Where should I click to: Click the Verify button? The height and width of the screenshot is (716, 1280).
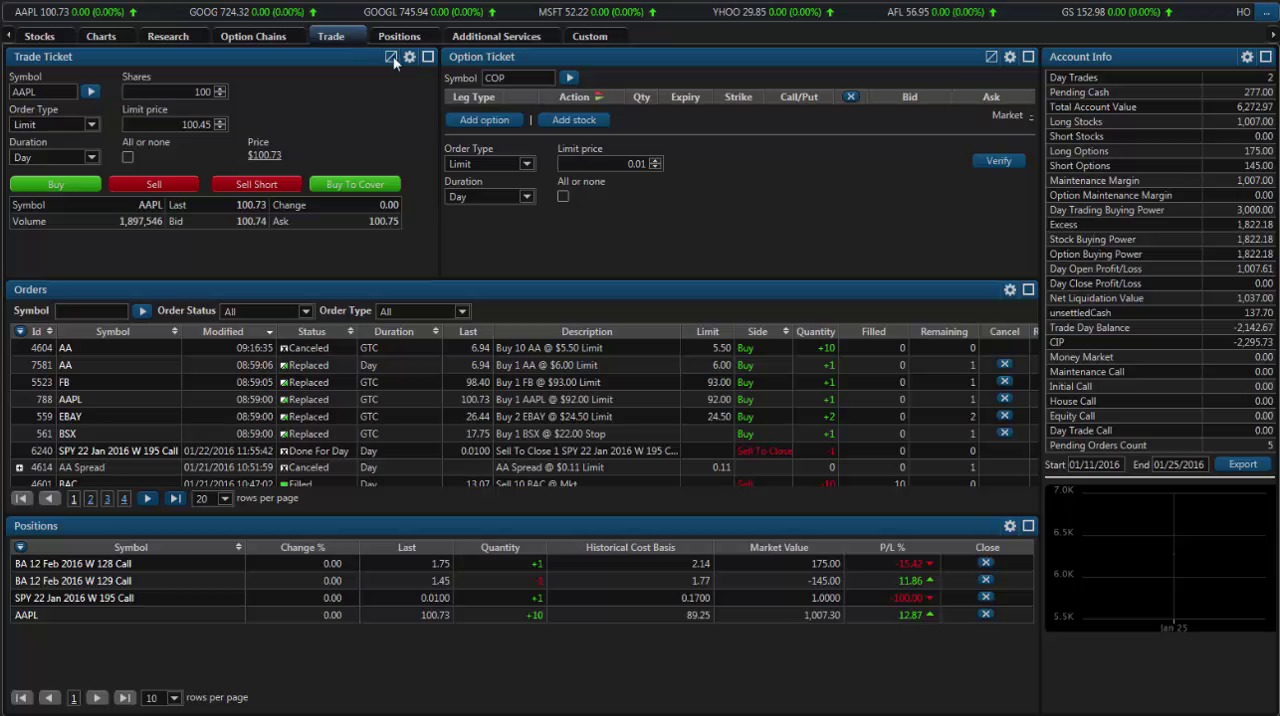[x=998, y=161]
